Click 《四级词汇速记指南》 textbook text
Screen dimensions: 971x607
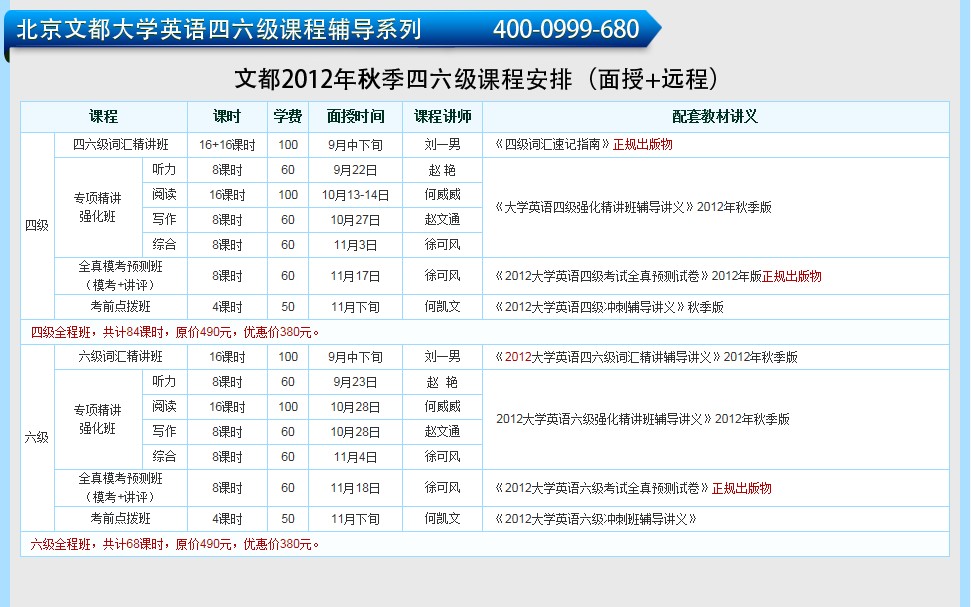[552, 144]
